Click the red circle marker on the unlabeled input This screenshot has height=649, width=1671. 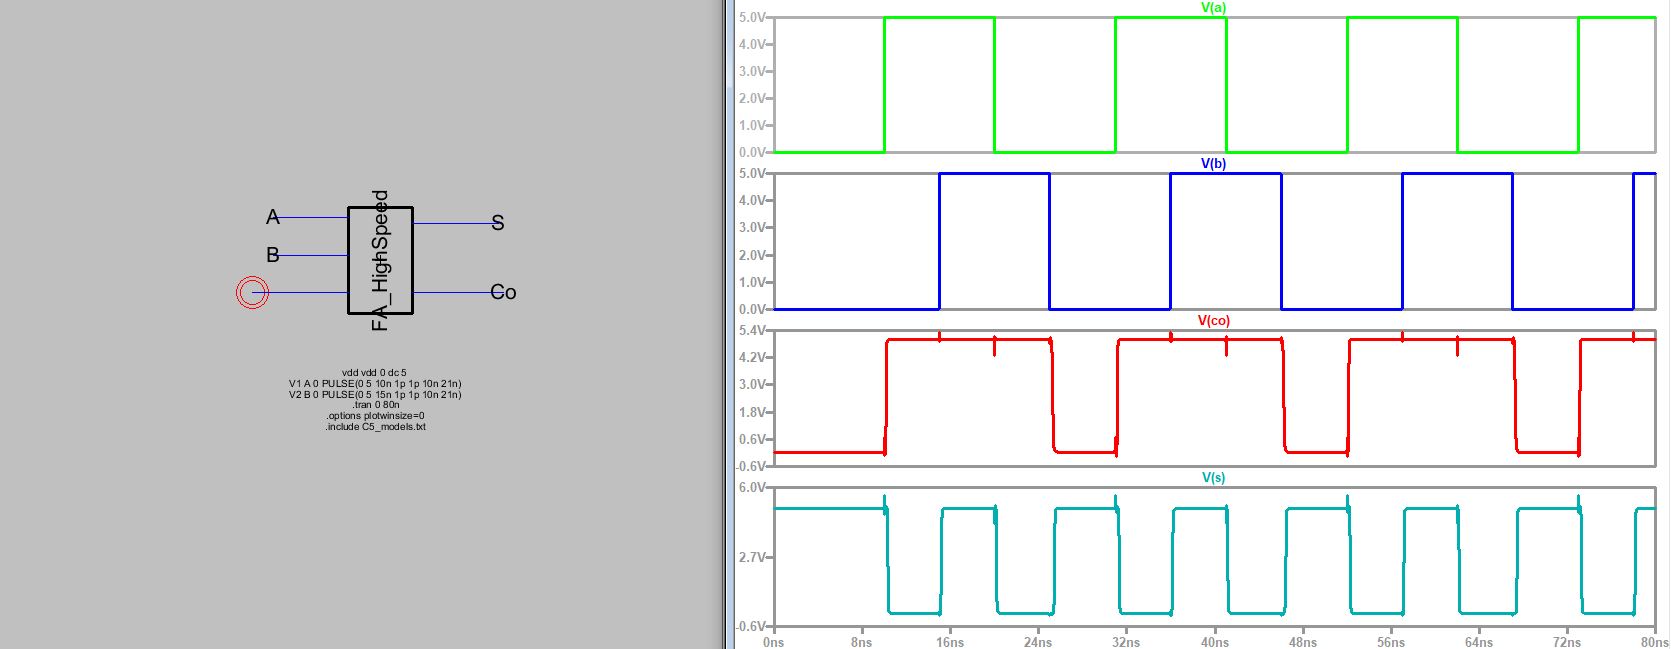point(252,292)
